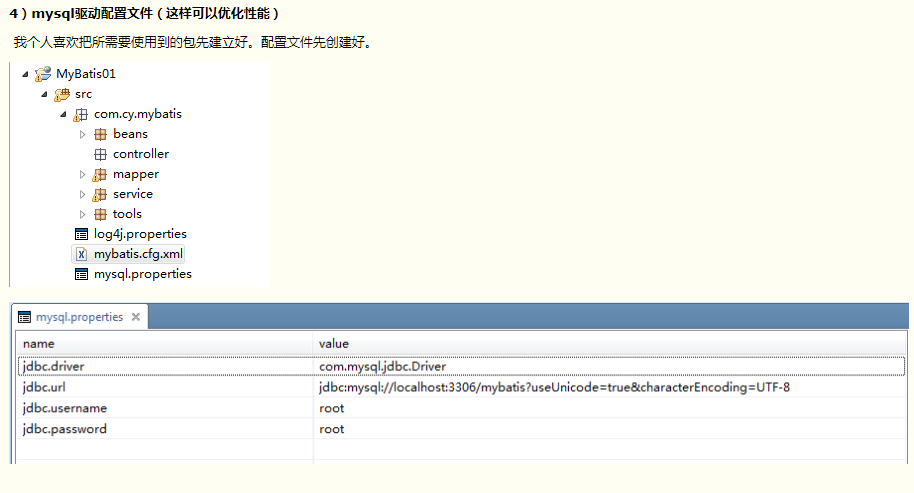Click the log4j.properties file icon
The width and height of the screenshot is (914, 493).
click(82, 234)
